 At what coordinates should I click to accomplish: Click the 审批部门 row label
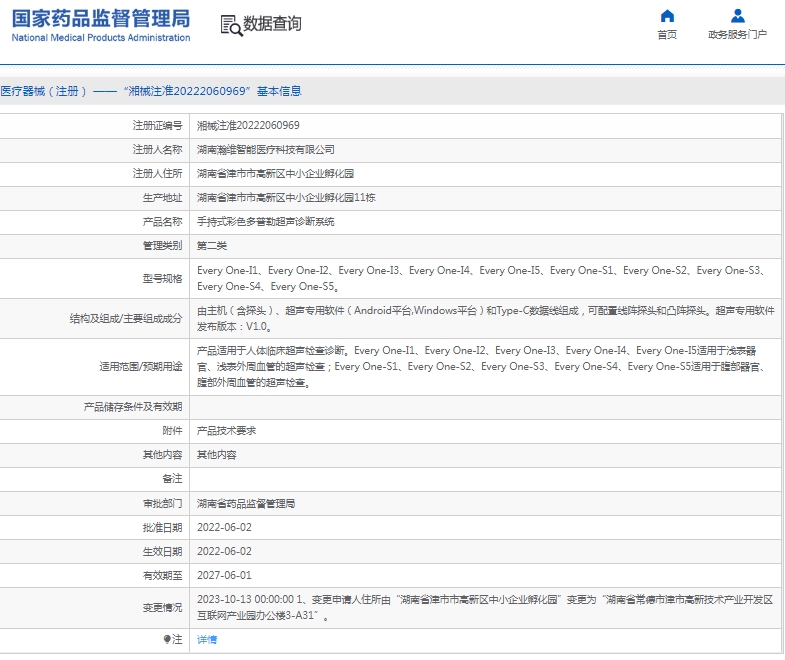[x=162, y=503]
